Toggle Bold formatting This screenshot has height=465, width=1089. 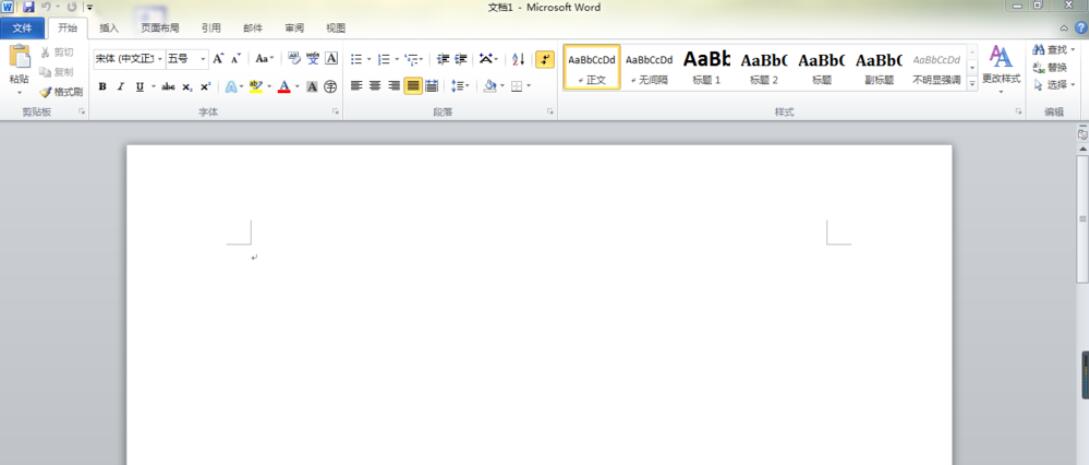[x=102, y=87]
